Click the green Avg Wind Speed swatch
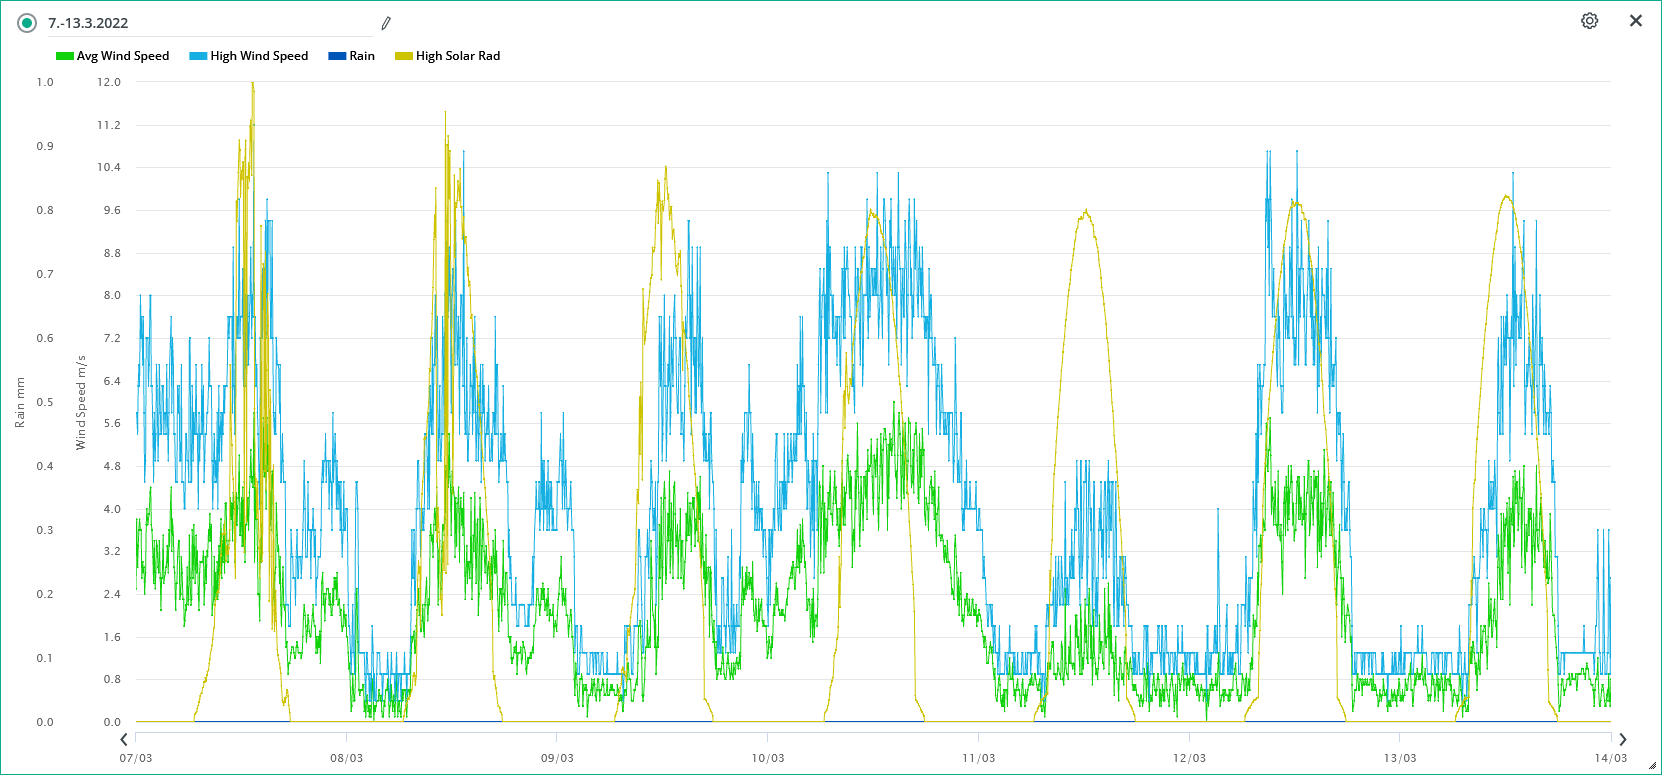Image resolution: width=1662 pixels, height=775 pixels. click(x=65, y=56)
